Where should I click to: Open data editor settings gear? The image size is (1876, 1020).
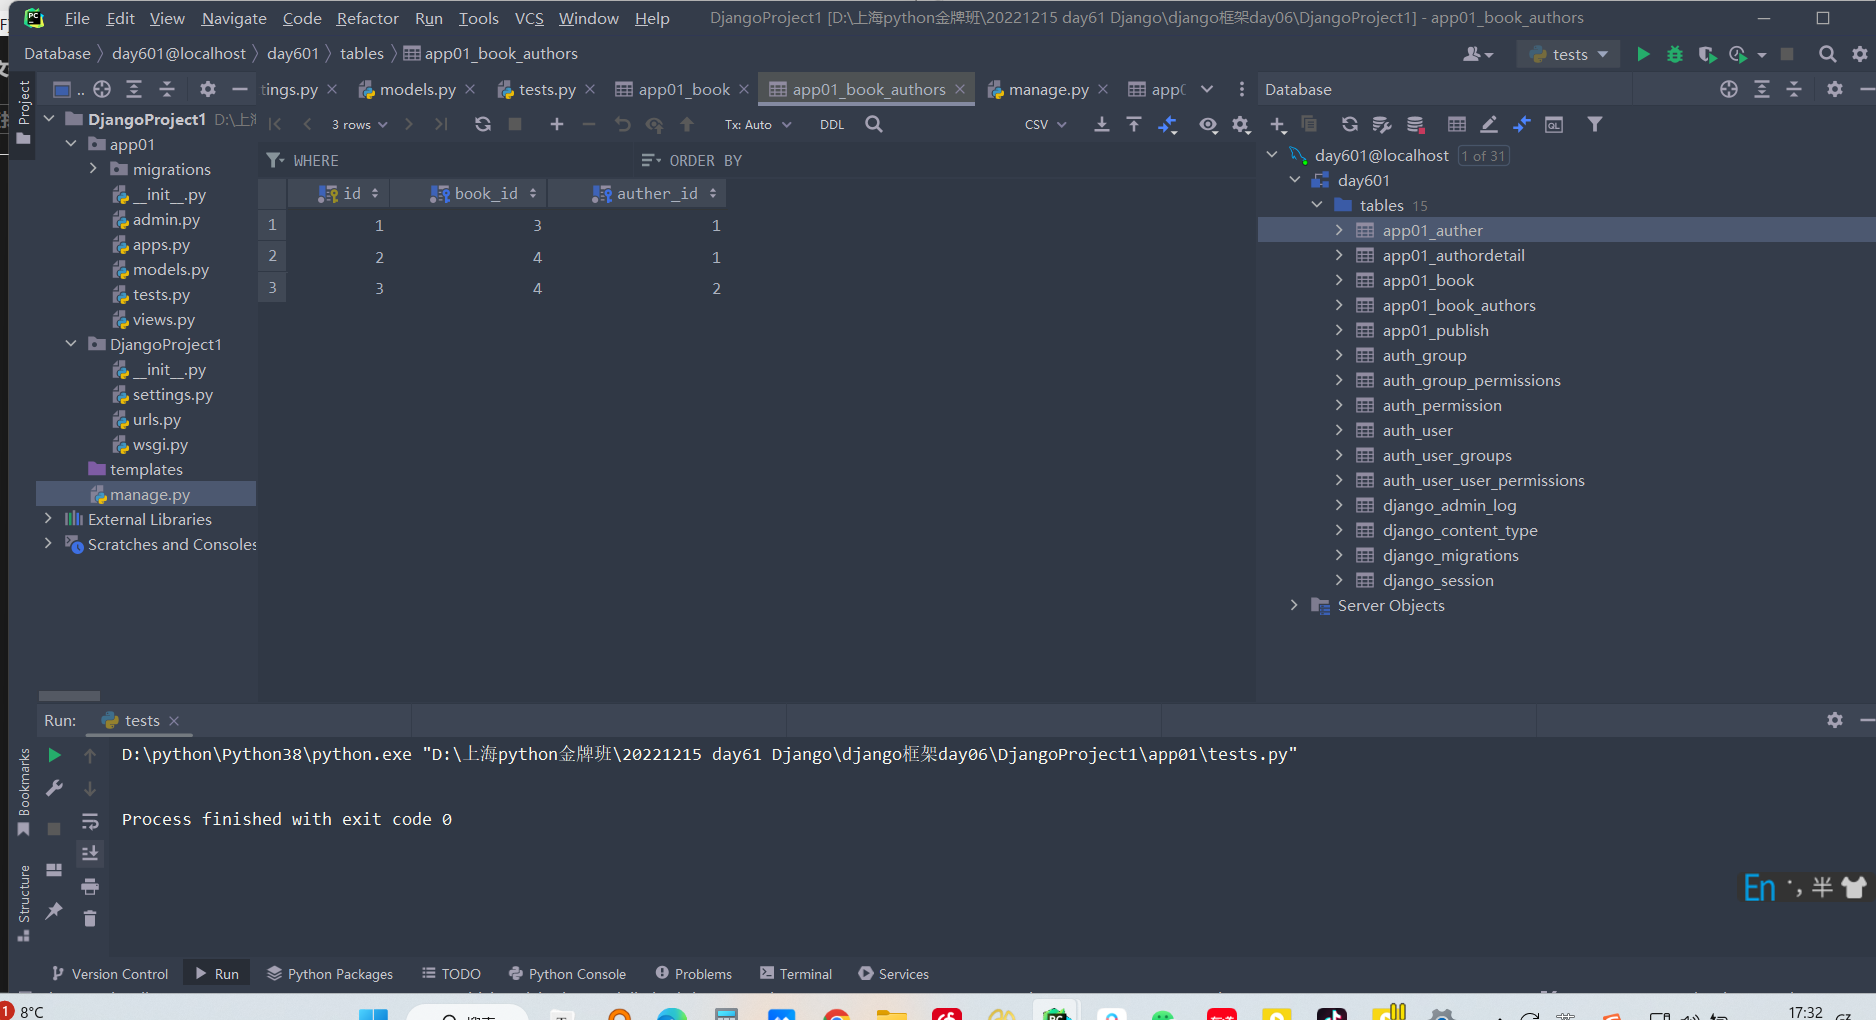point(1241,124)
